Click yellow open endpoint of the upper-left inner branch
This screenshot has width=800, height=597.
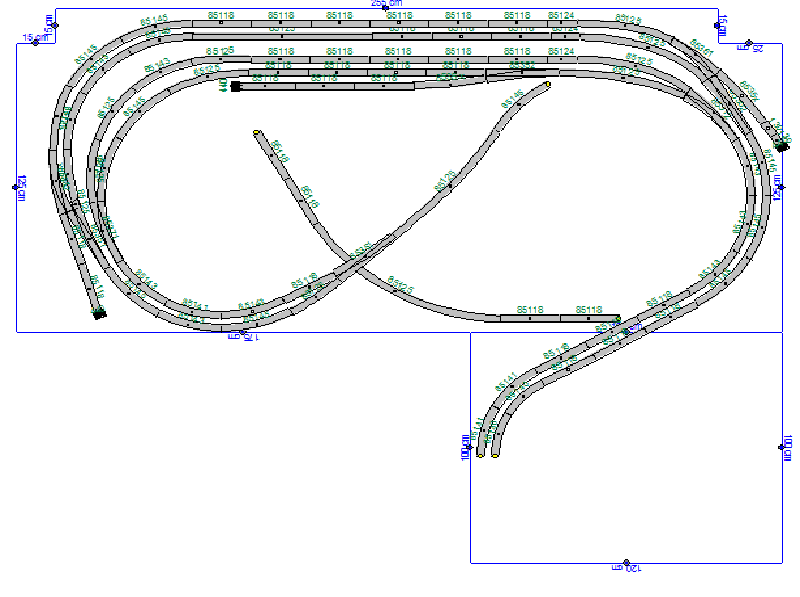click(257, 133)
